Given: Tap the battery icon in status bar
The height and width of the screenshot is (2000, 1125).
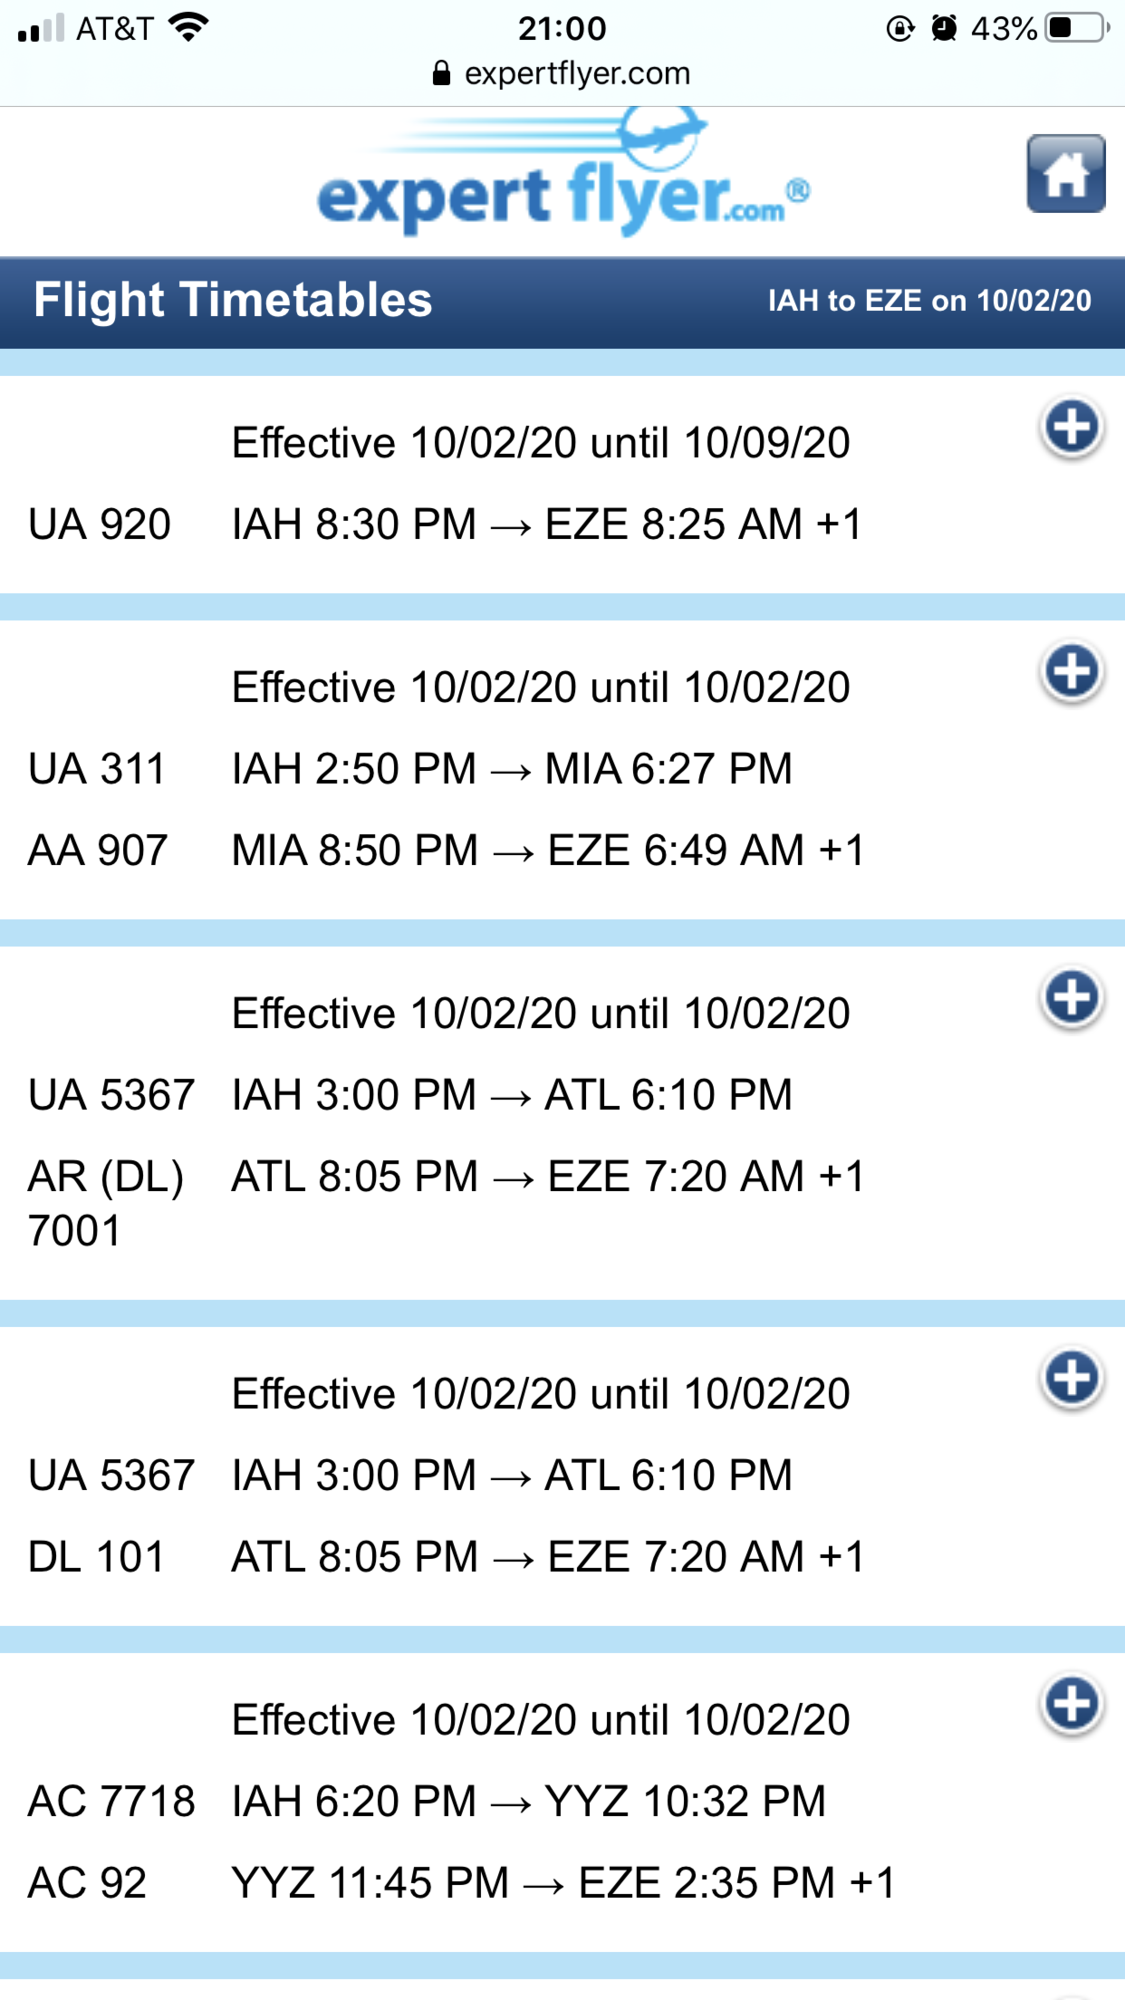Looking at the screenshot, I should pyautogui.click(x=1077, y=28).
